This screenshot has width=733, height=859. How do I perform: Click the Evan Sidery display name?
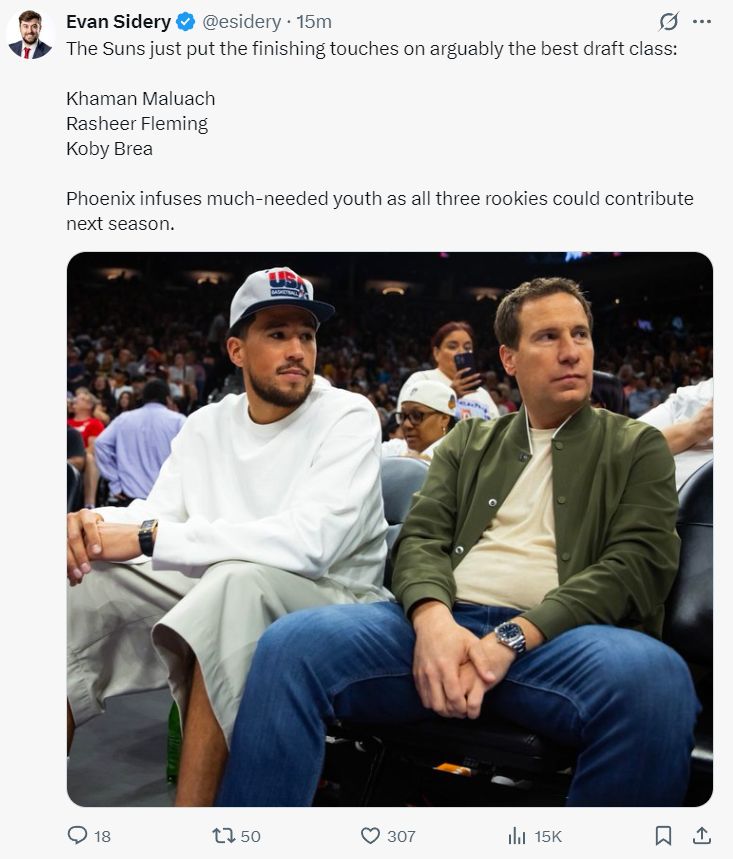click(x=118, y=21)
